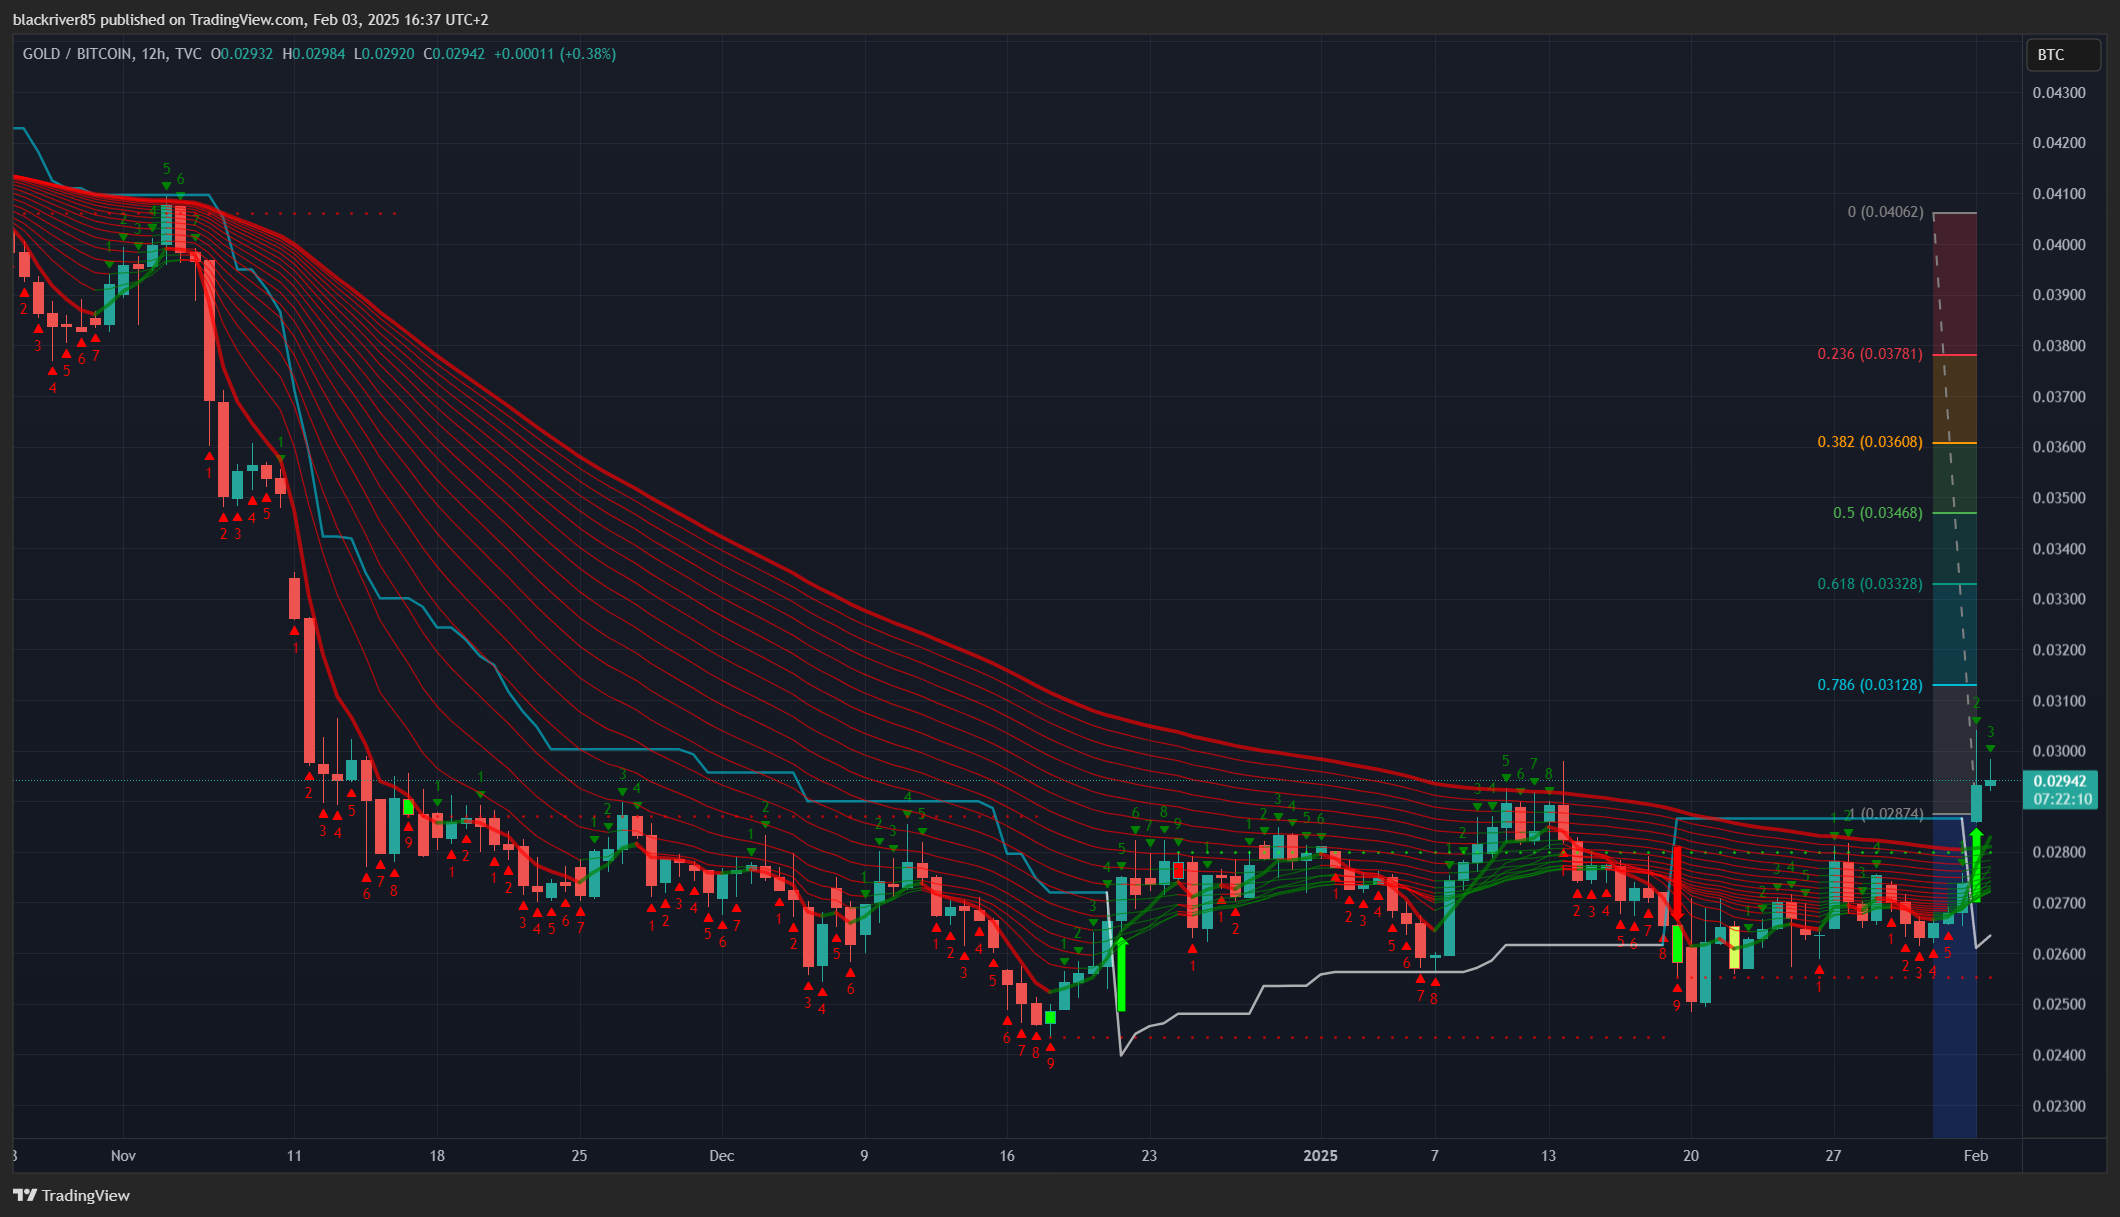This screenshot has height=1217, width=2120.
Task: Click the GOLD / BITCOIN symbol title
Action: point(77,54)
